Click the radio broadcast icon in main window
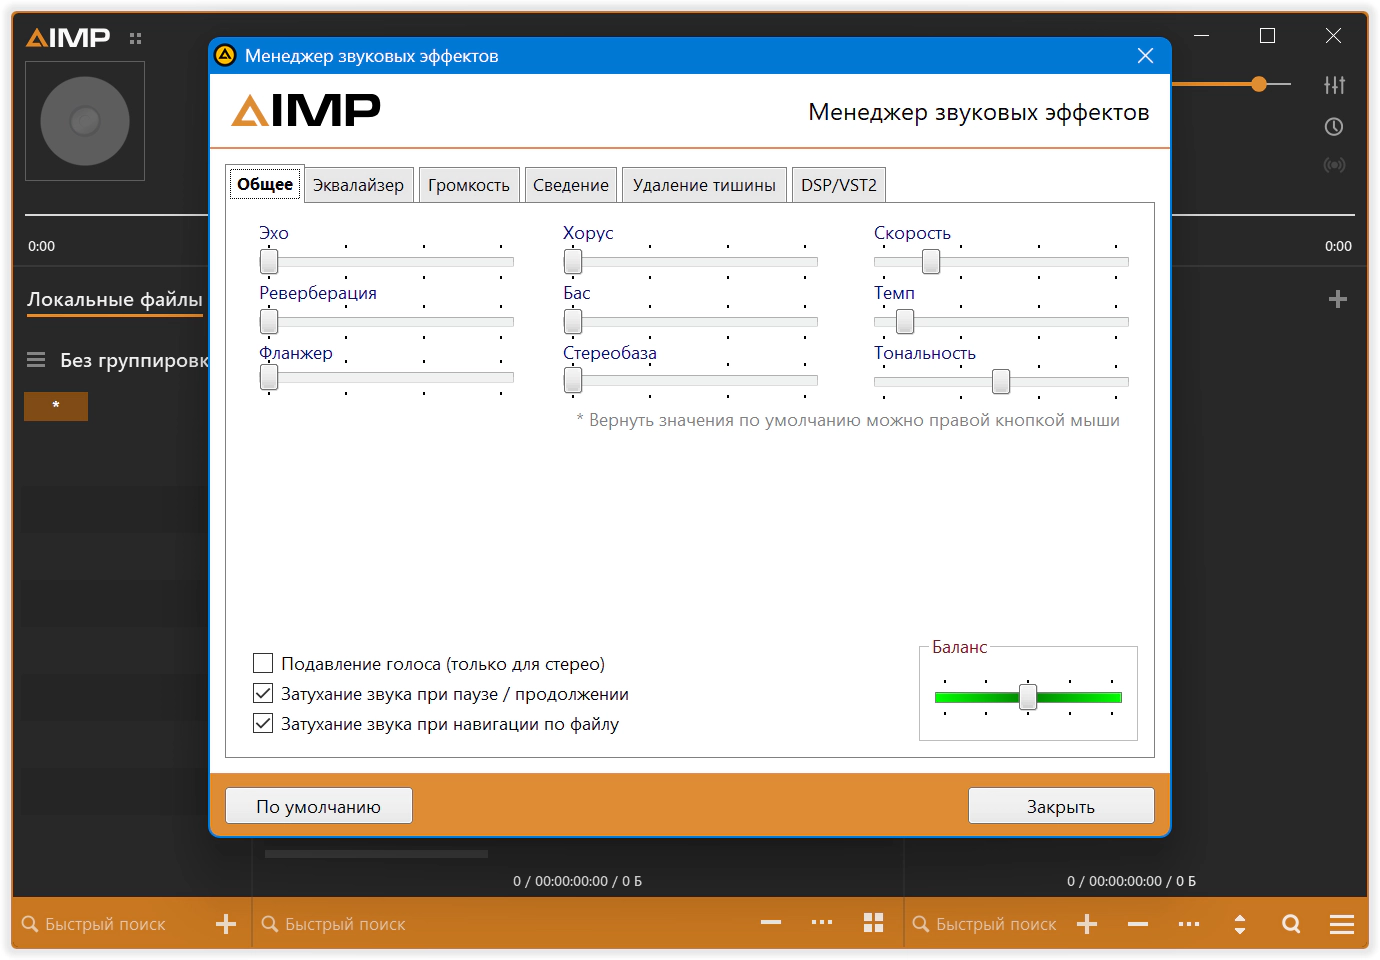1380x960 pixels. [1334, 165]
